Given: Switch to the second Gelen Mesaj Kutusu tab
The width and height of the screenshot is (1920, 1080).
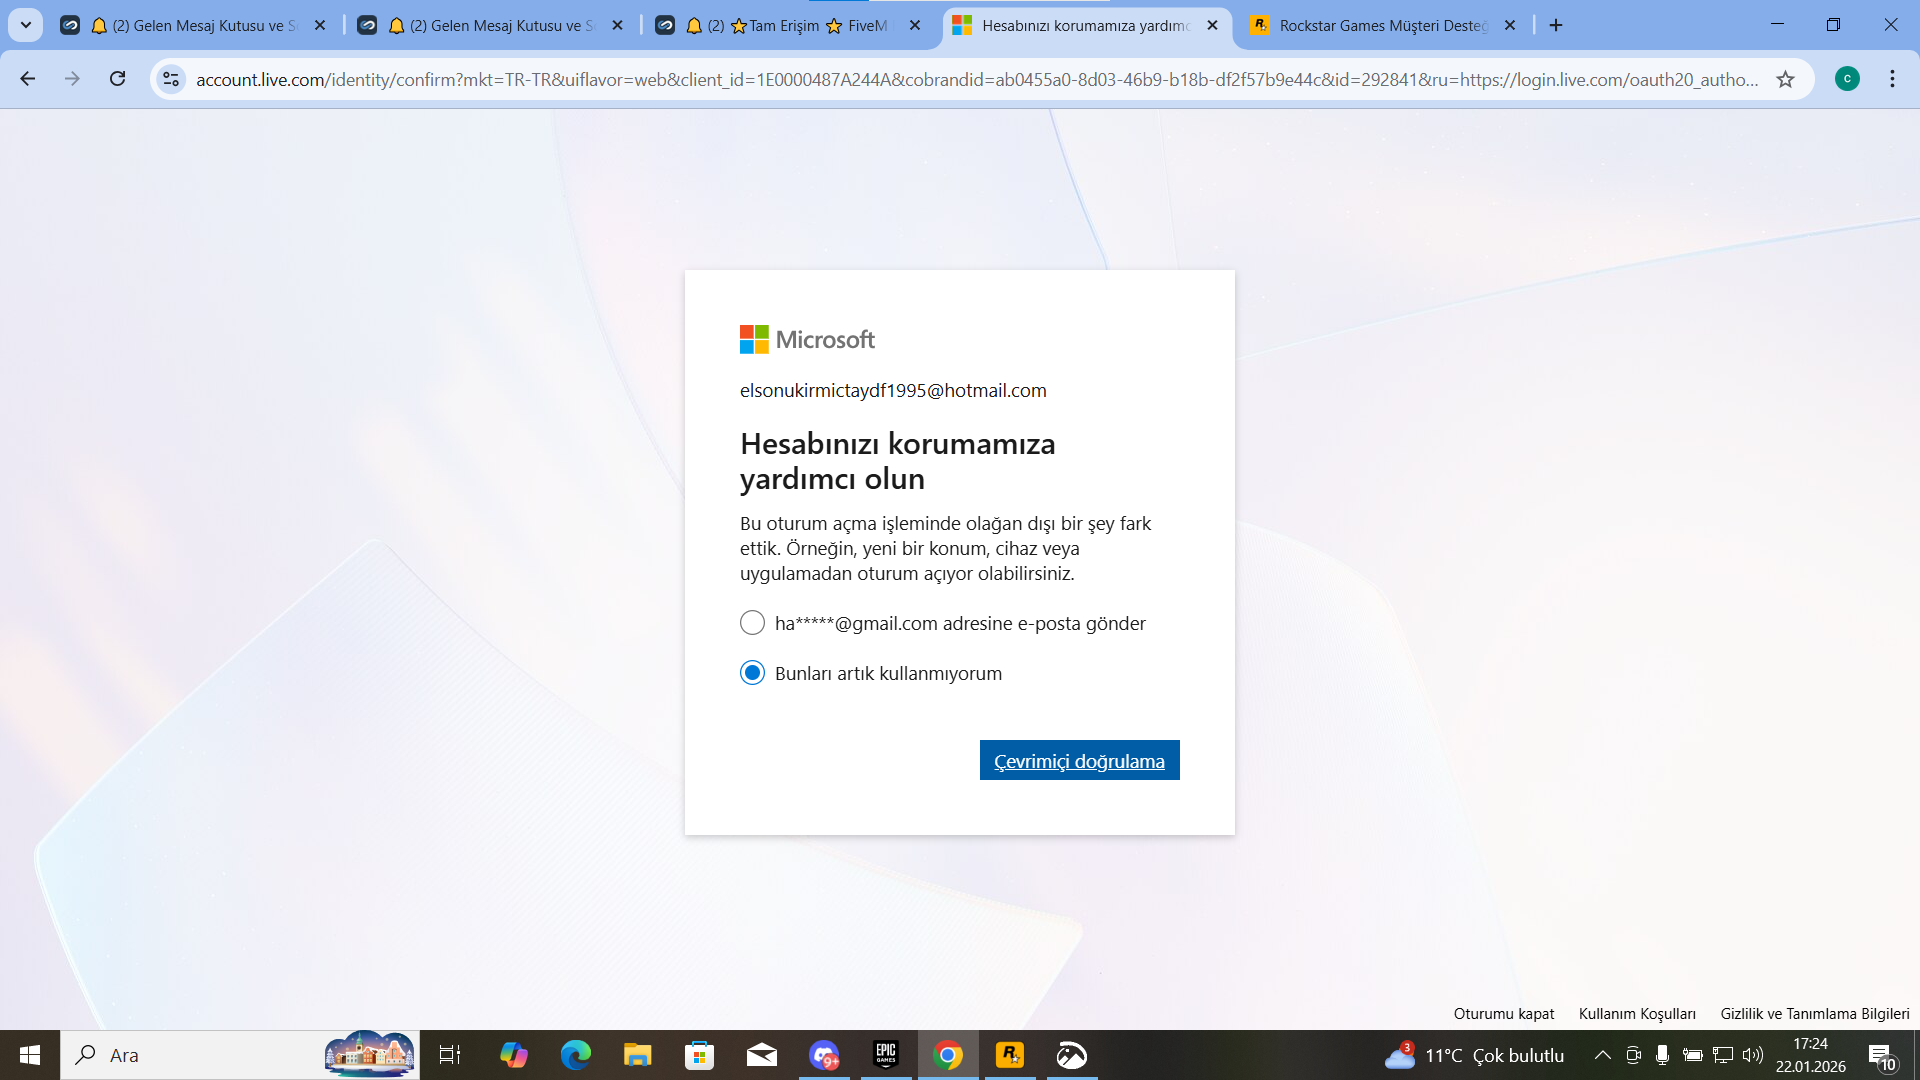Looking at the screenshot, I should [x=493, y=26].
